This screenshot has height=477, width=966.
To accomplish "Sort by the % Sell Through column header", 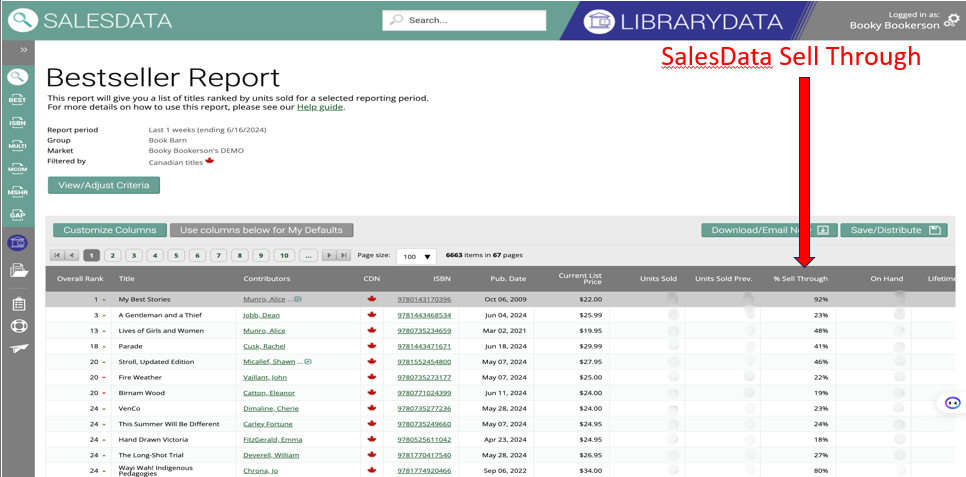I will [x=800, y=279].
